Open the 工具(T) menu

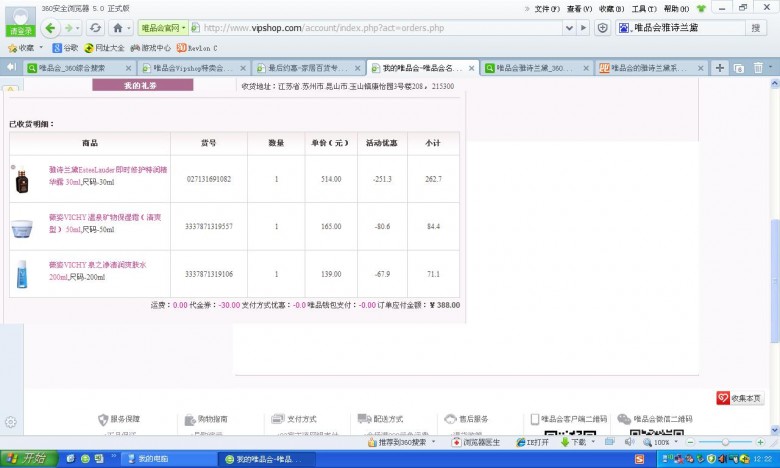[x=644, y=9]
